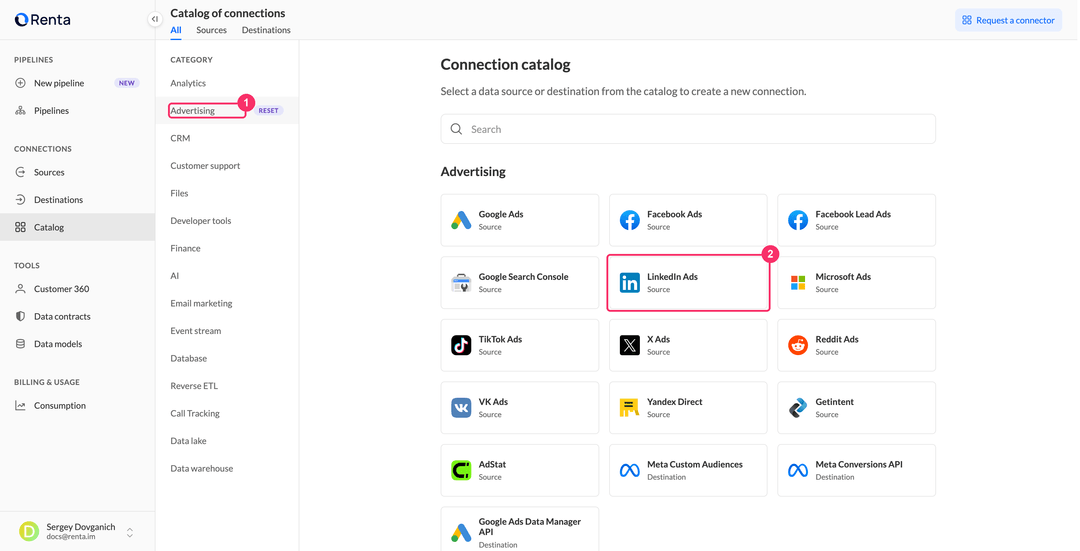Switch to the Destinations tab

pos(266,30)
